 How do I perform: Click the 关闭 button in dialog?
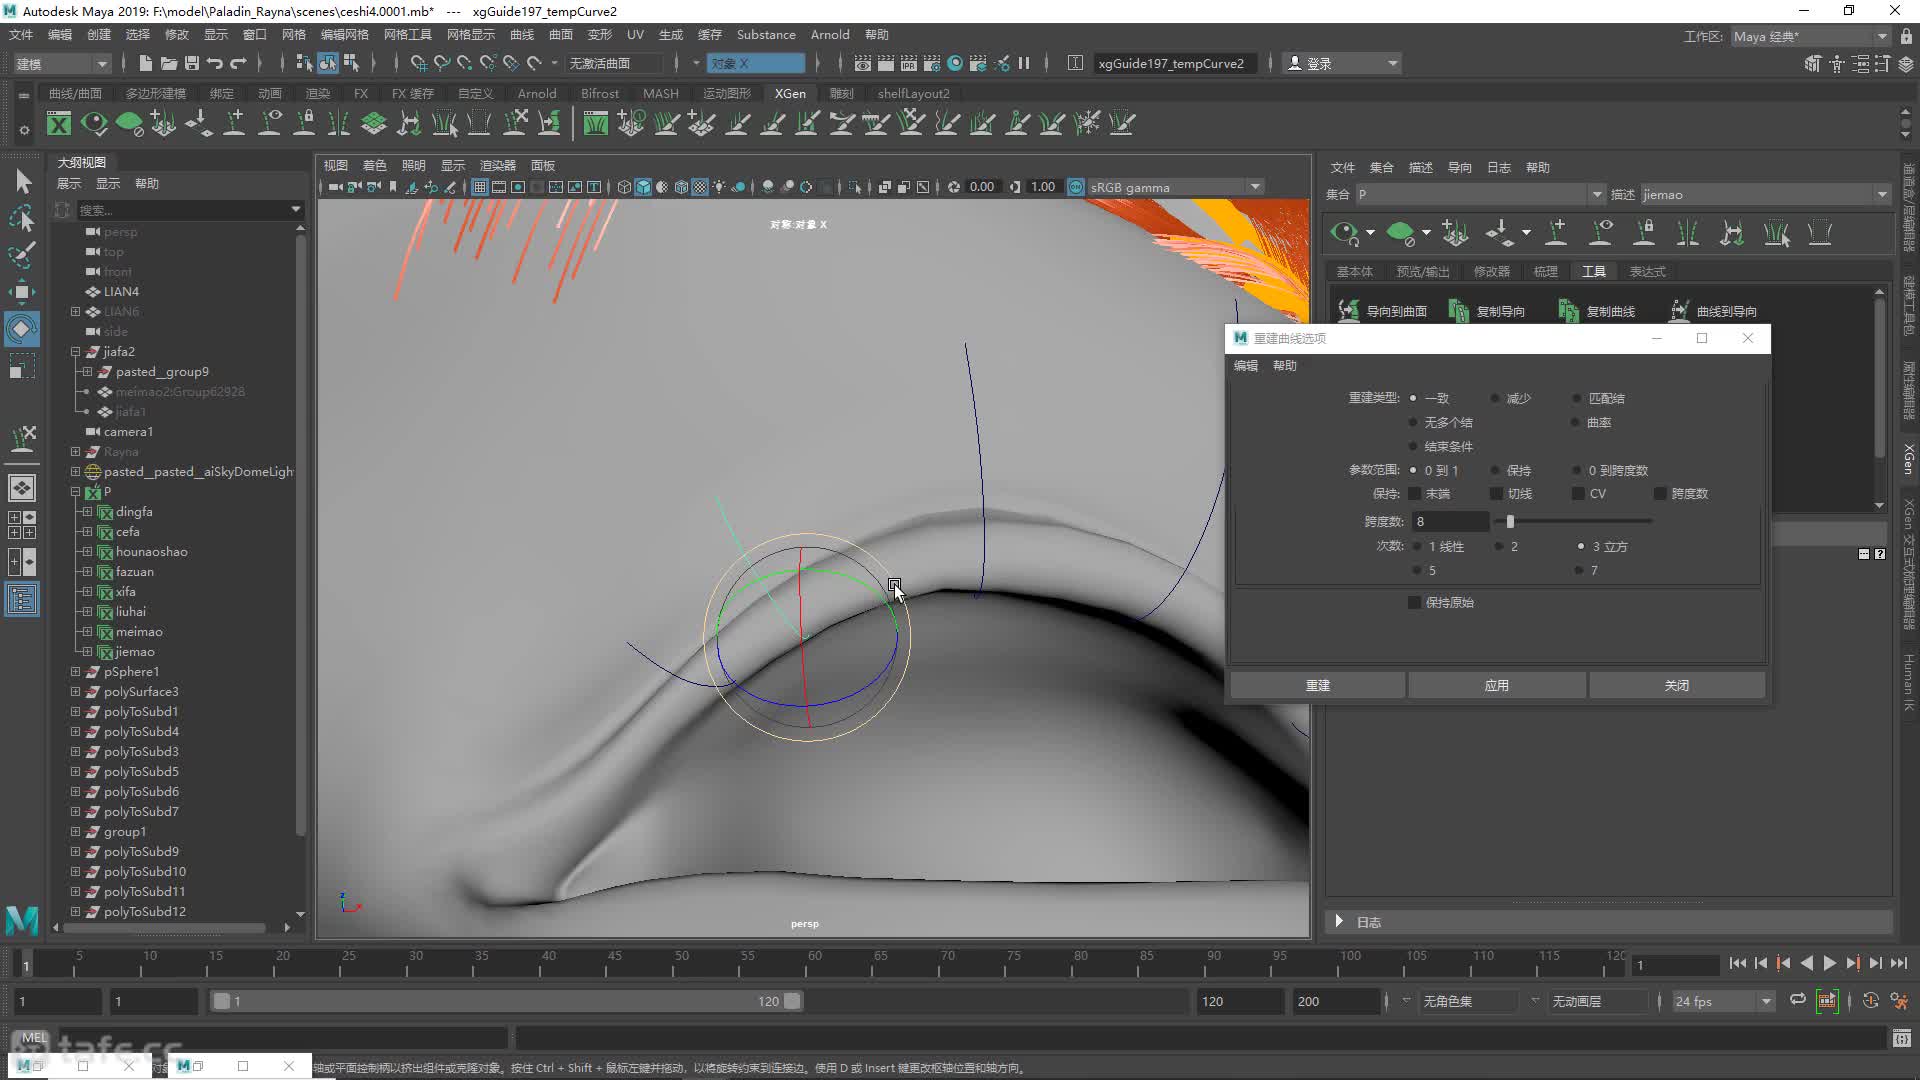click(x=1676, y=685)
